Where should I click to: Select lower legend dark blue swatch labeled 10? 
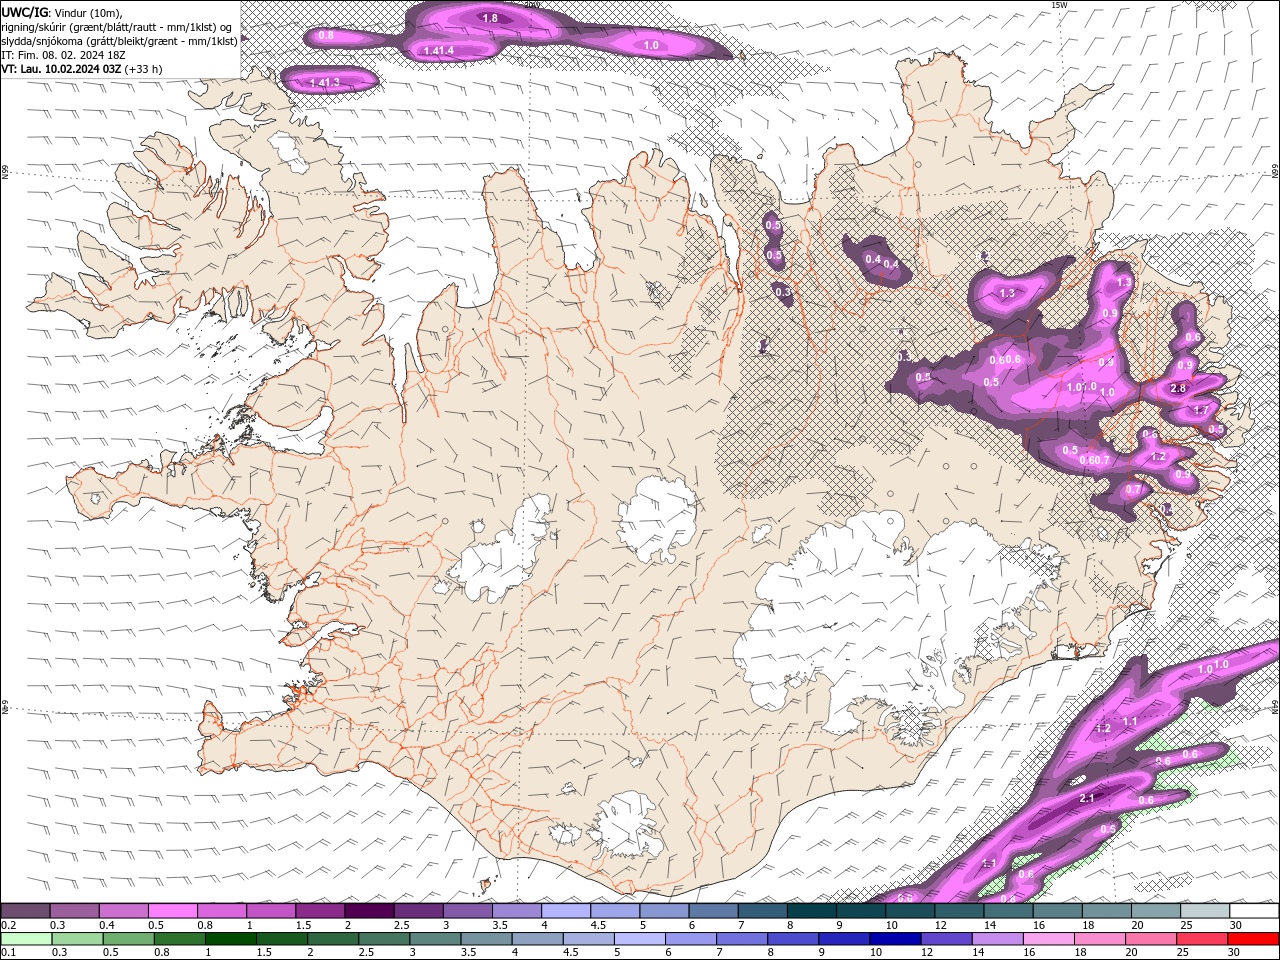tap(896, 939)
